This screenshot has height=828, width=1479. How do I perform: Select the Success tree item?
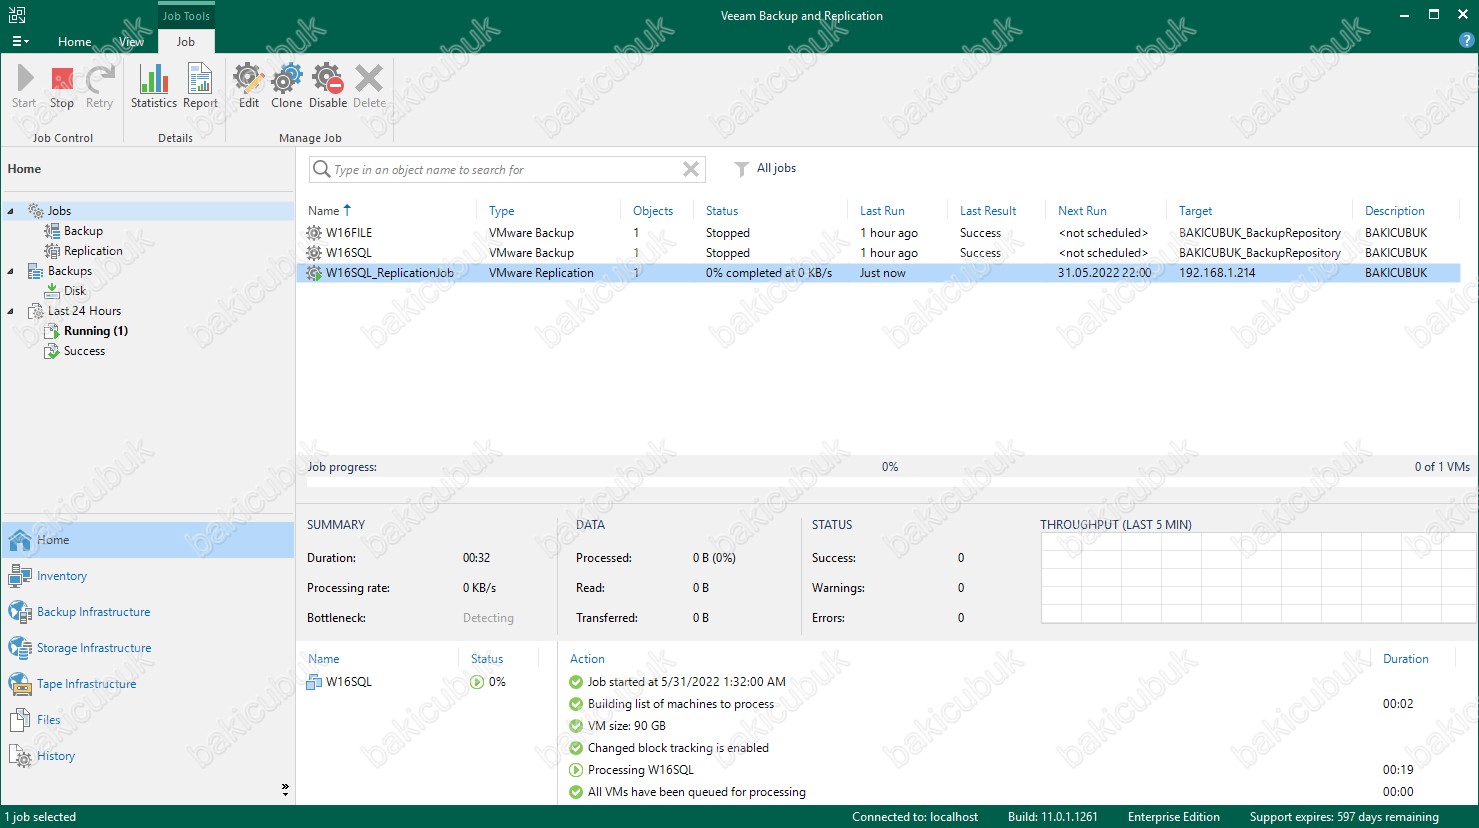tap(84, 351)
